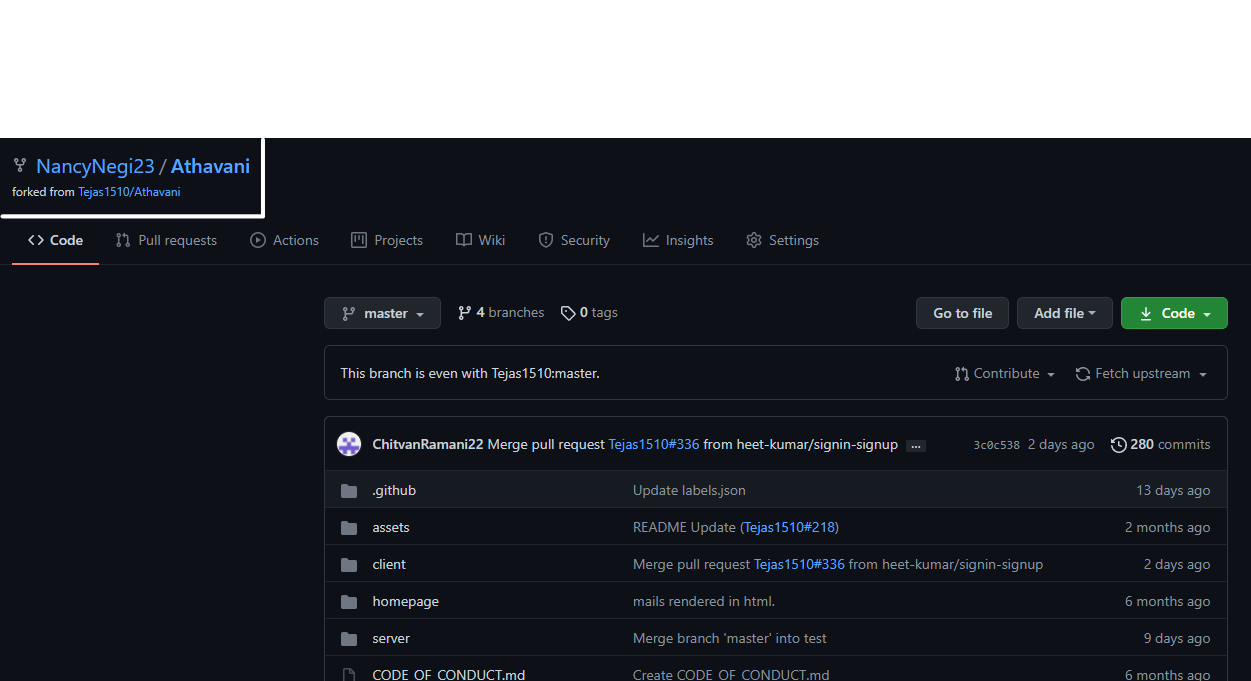Expand the Add file dropdown
Screen dimensions: 1251x681
[1065, 313]
